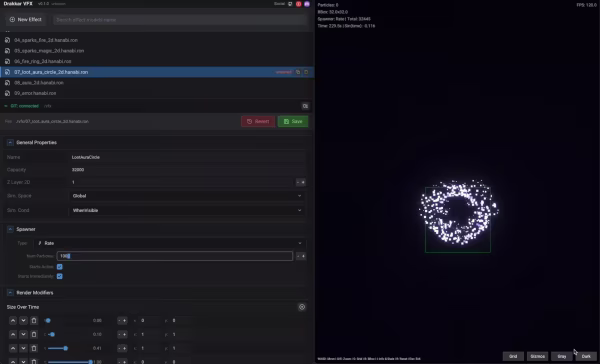Click the monitor icon in title bar
This screenshot has width=600, height=364.
tap(290, 4)
